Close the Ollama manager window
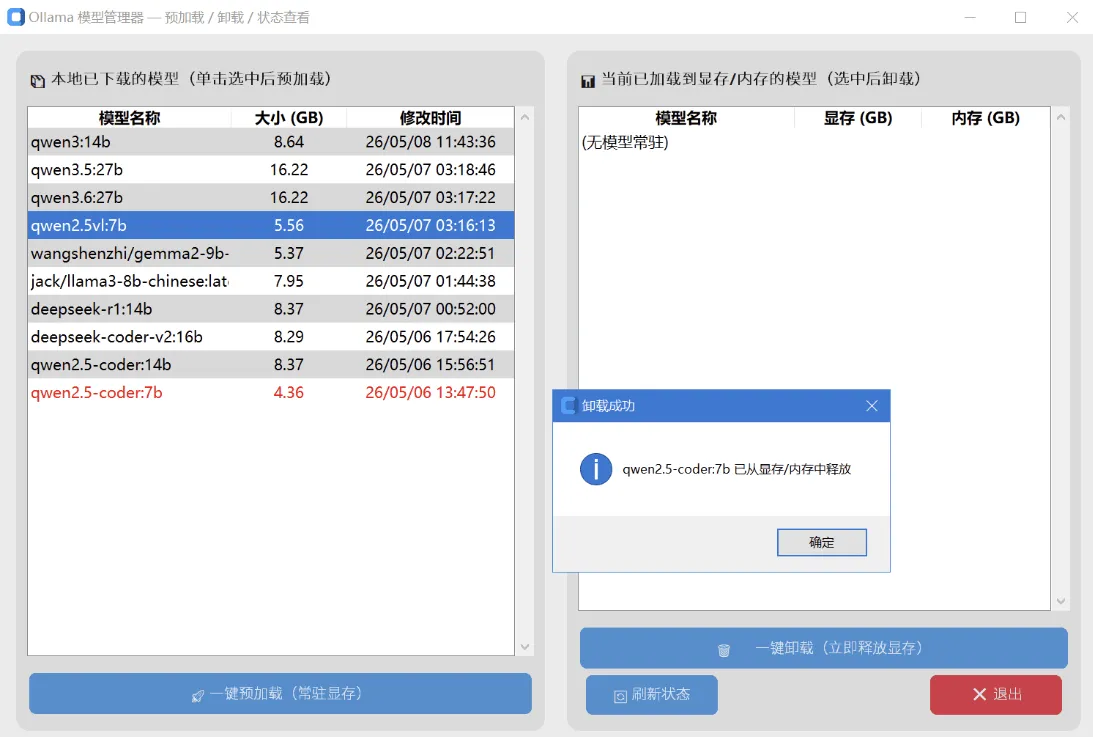Image resolution: width=1093 pixels, height=737 pixels. 1072,17
